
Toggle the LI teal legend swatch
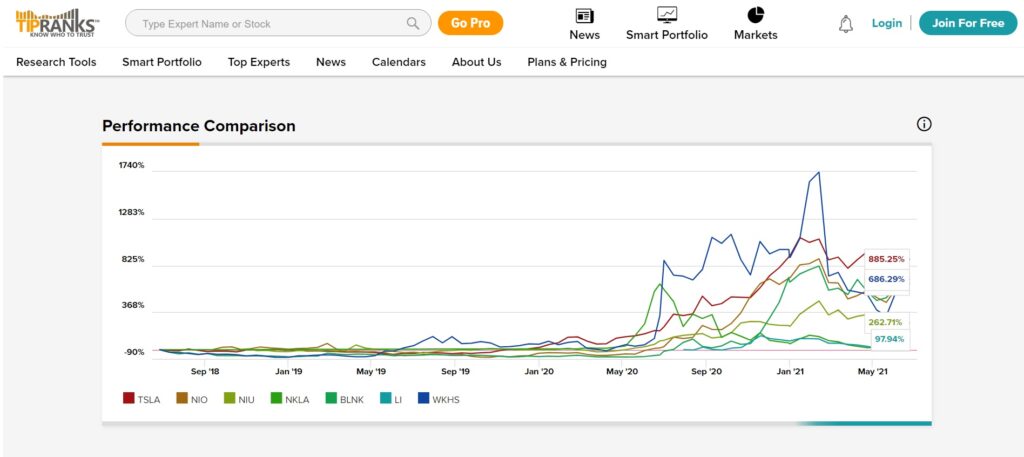385,398
